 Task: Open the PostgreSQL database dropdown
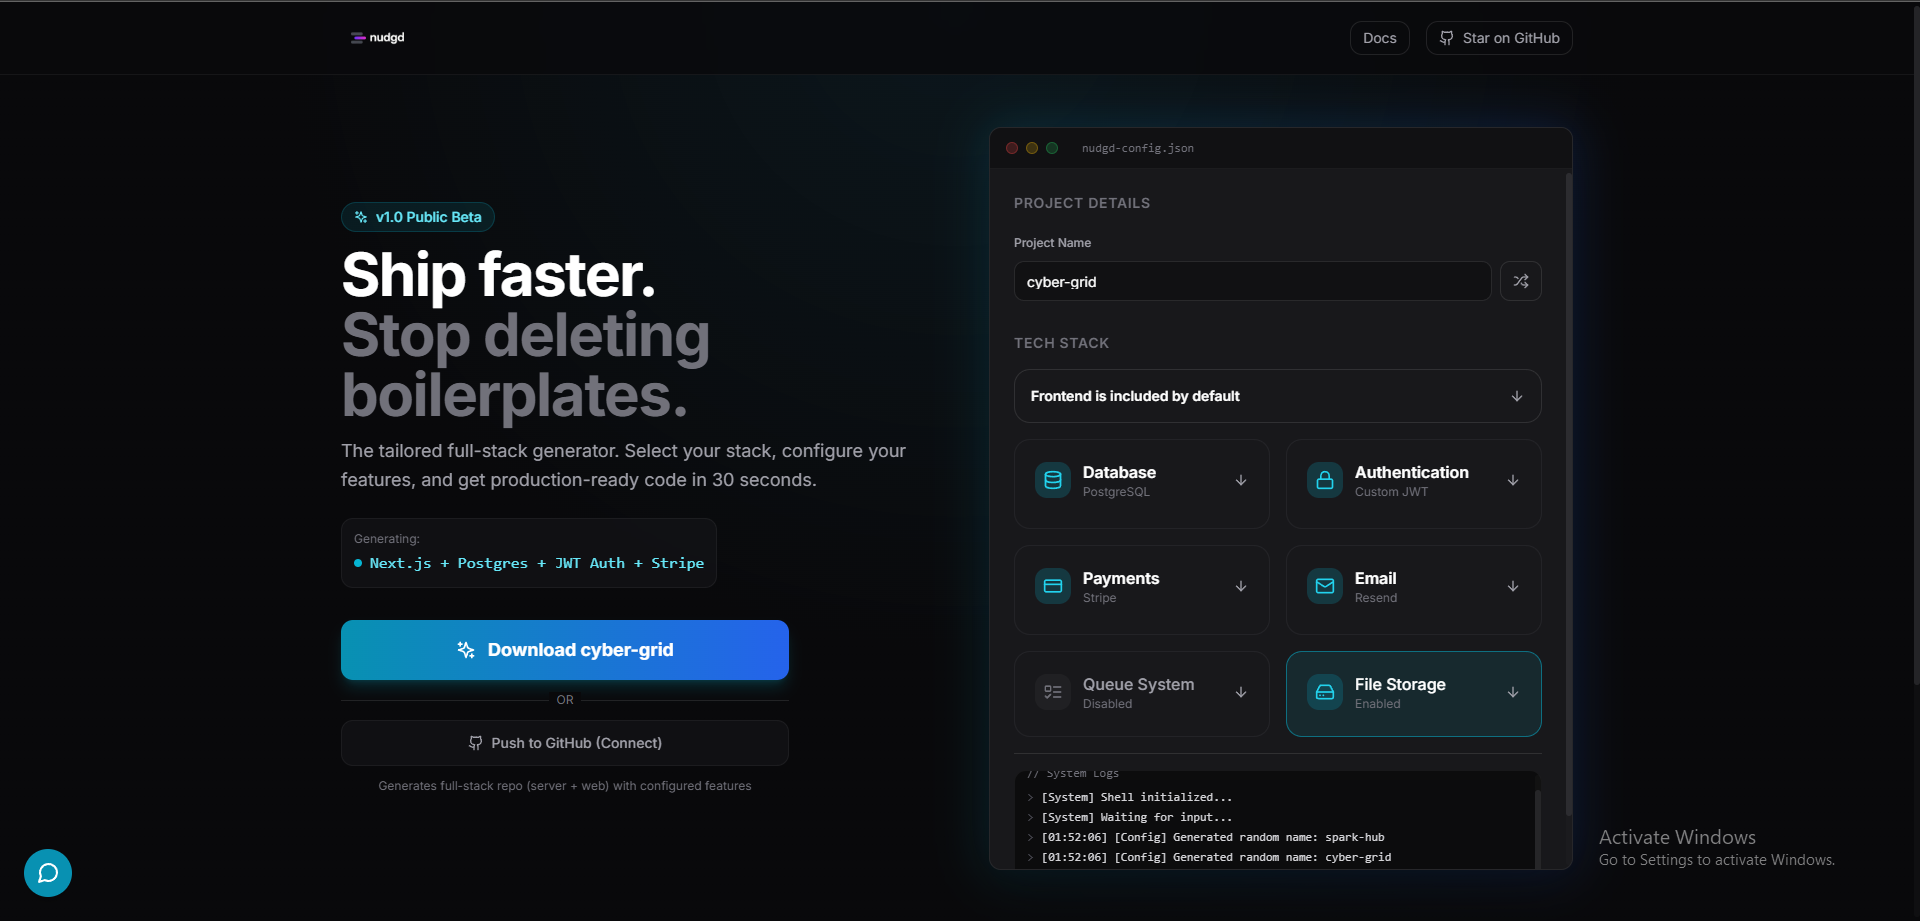pyautogui.click(x=1240, y=481)
